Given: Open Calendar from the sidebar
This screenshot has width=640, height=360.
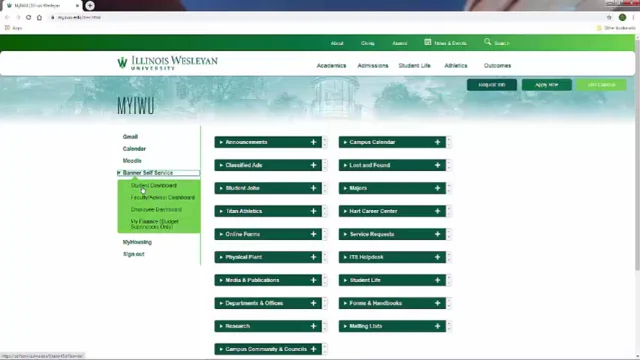Looking at the screenshot, I should pos(134,149).
